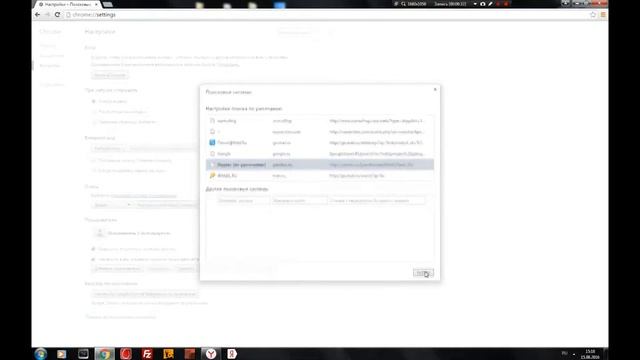Screen dimensions: 640x360
Task: Click the recorder pencil draw icon
Action: (490, 4)
